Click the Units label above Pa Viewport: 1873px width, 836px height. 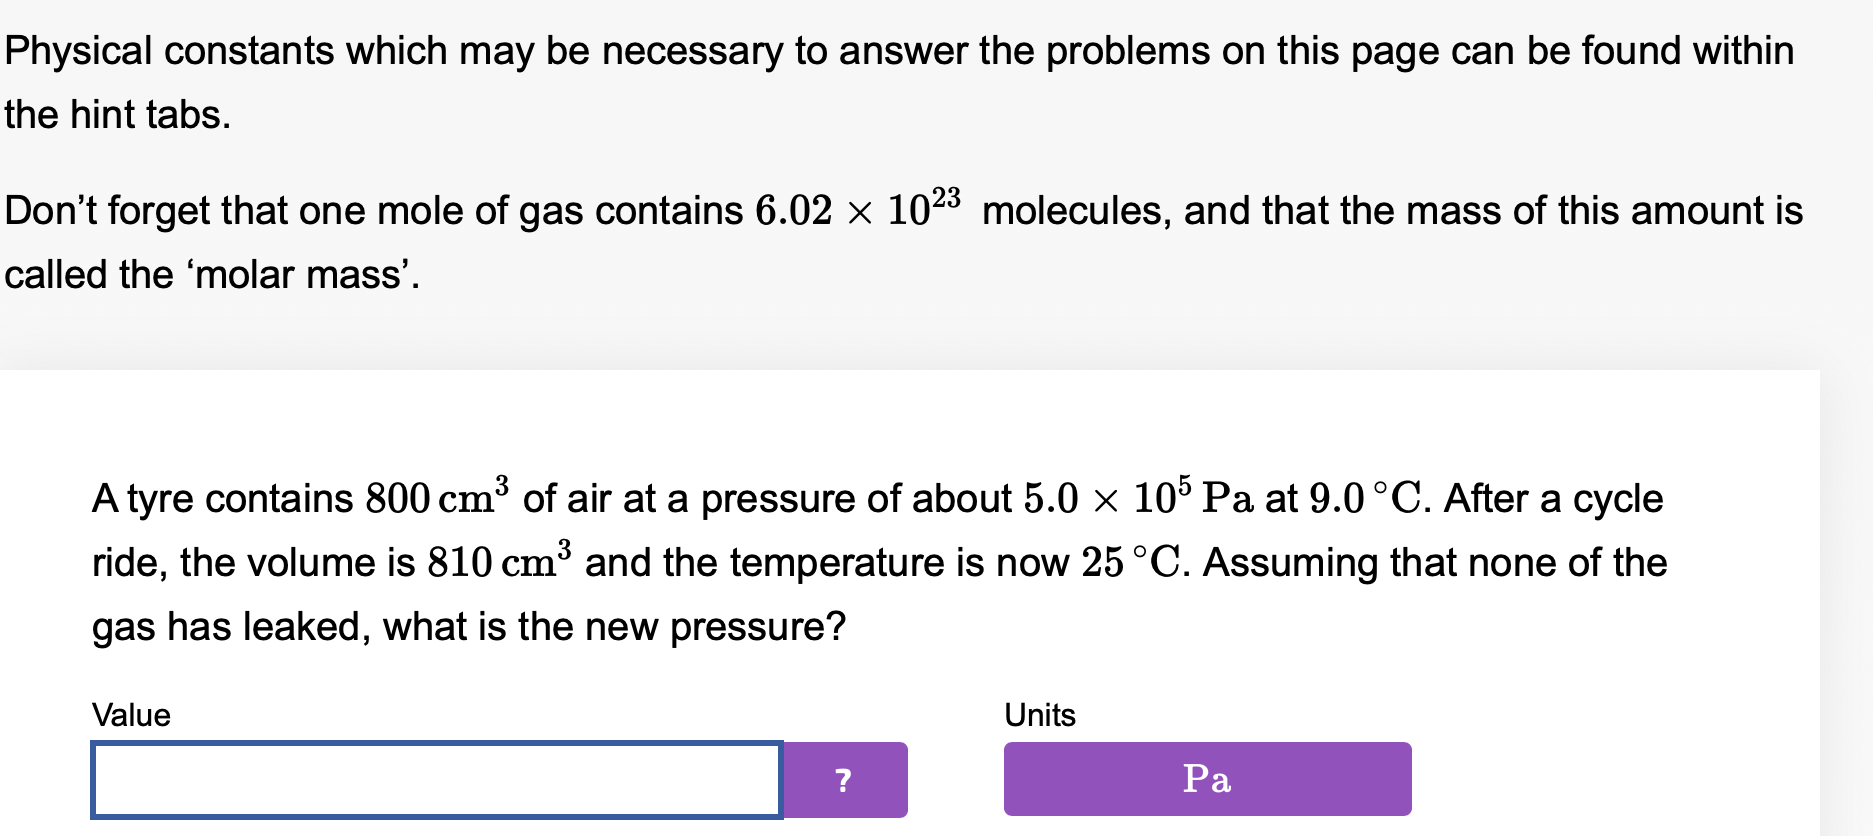(1038, 714)
